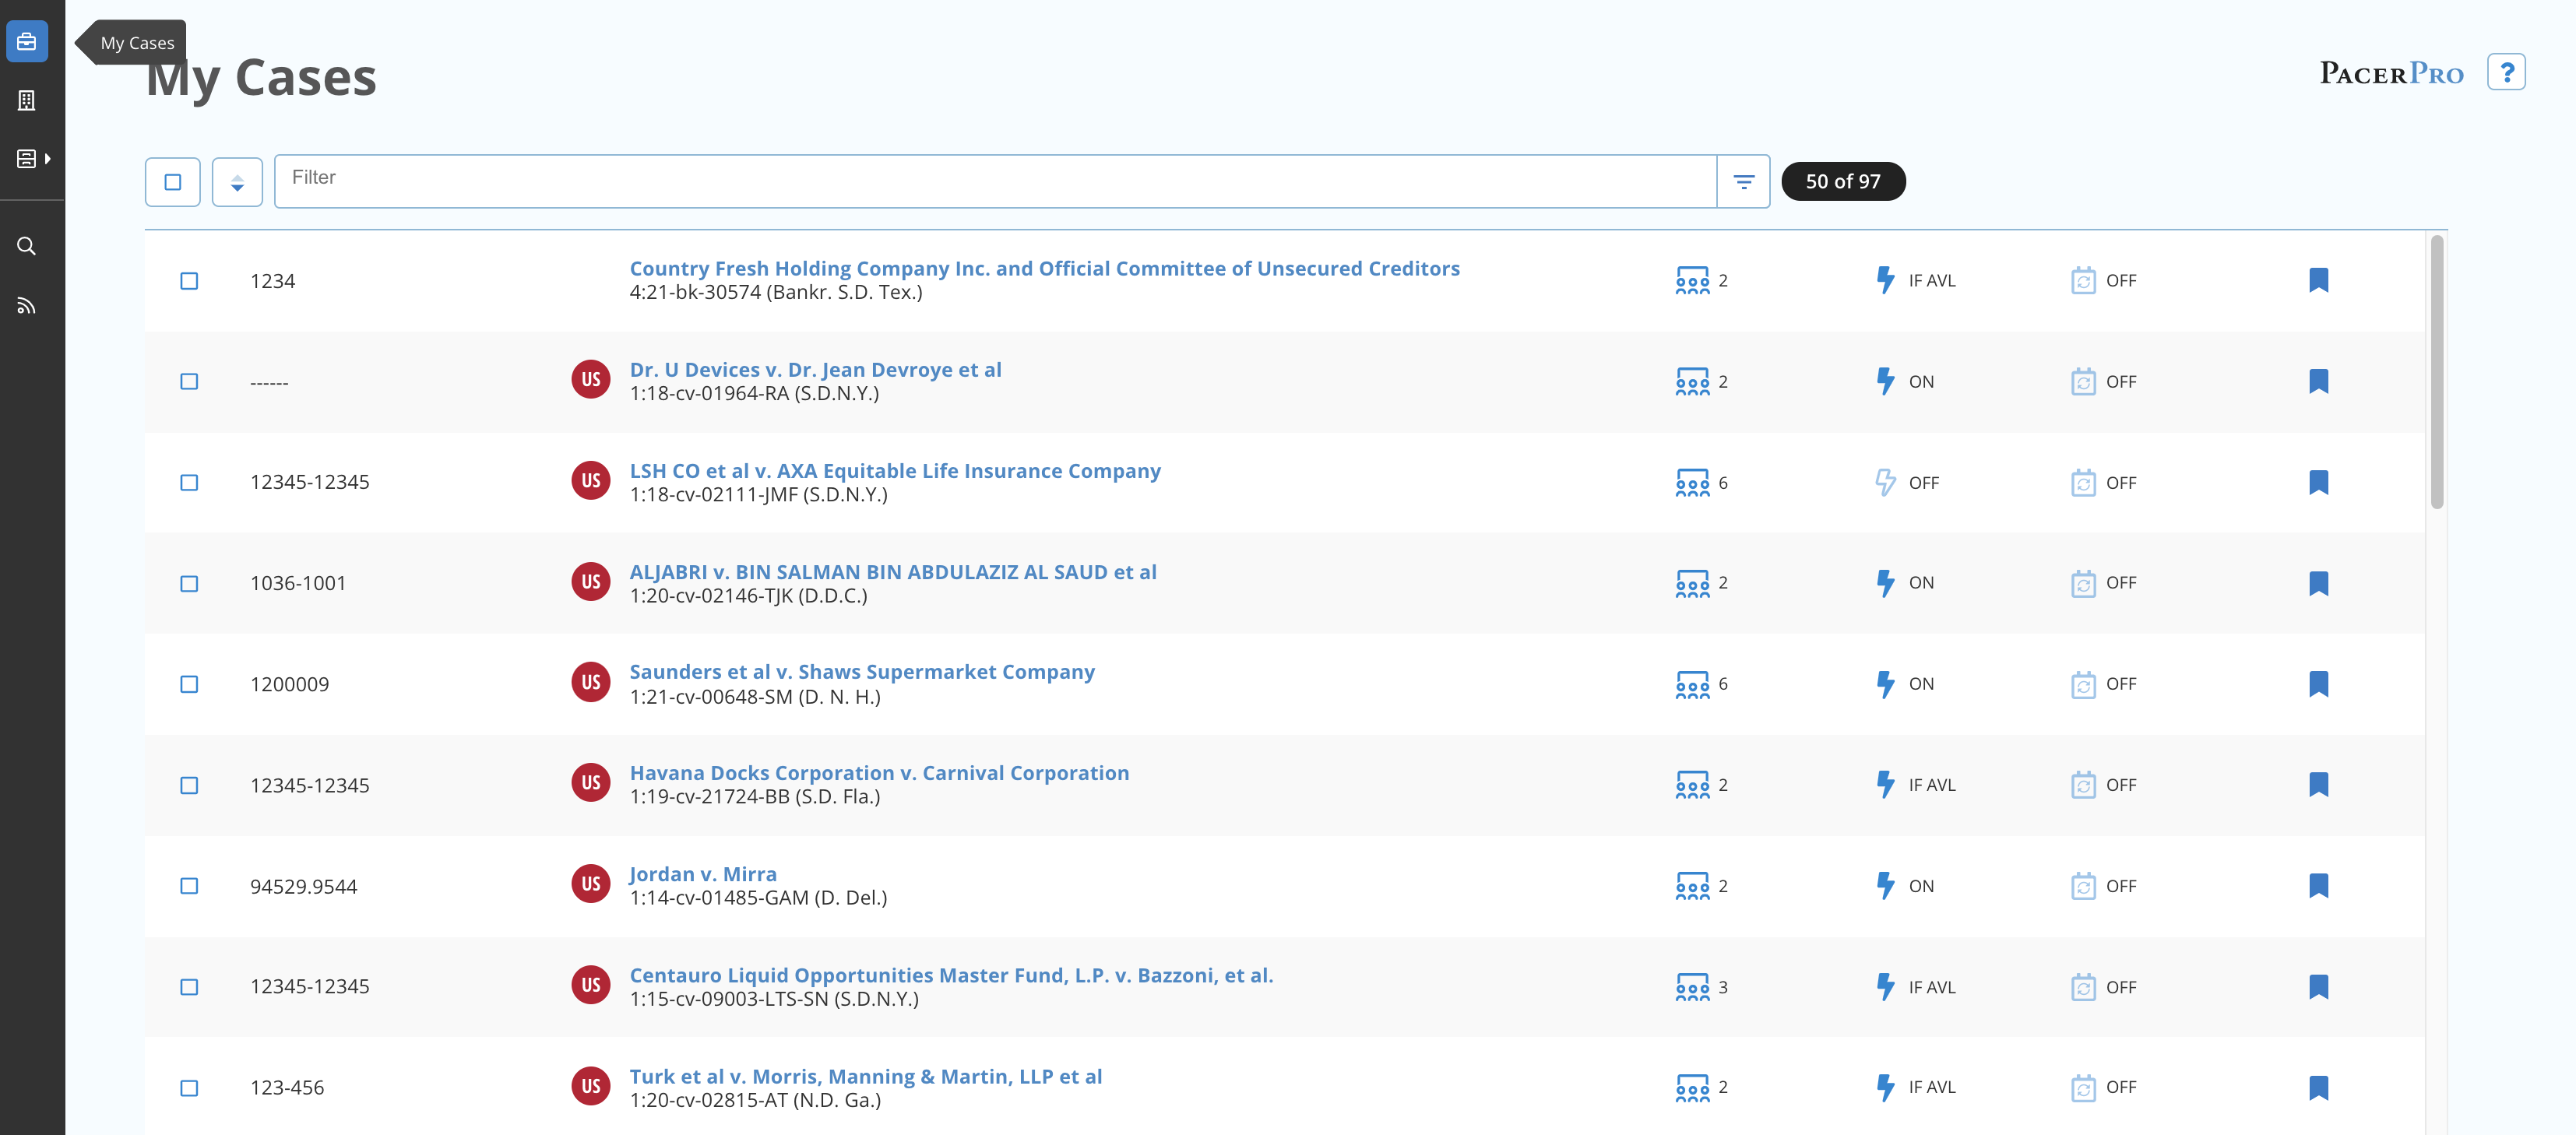This screenshot has height=1135, width=2576.
Task: Click bookmark icon on Country Fresh Holding row
Action: (2318, 281)
